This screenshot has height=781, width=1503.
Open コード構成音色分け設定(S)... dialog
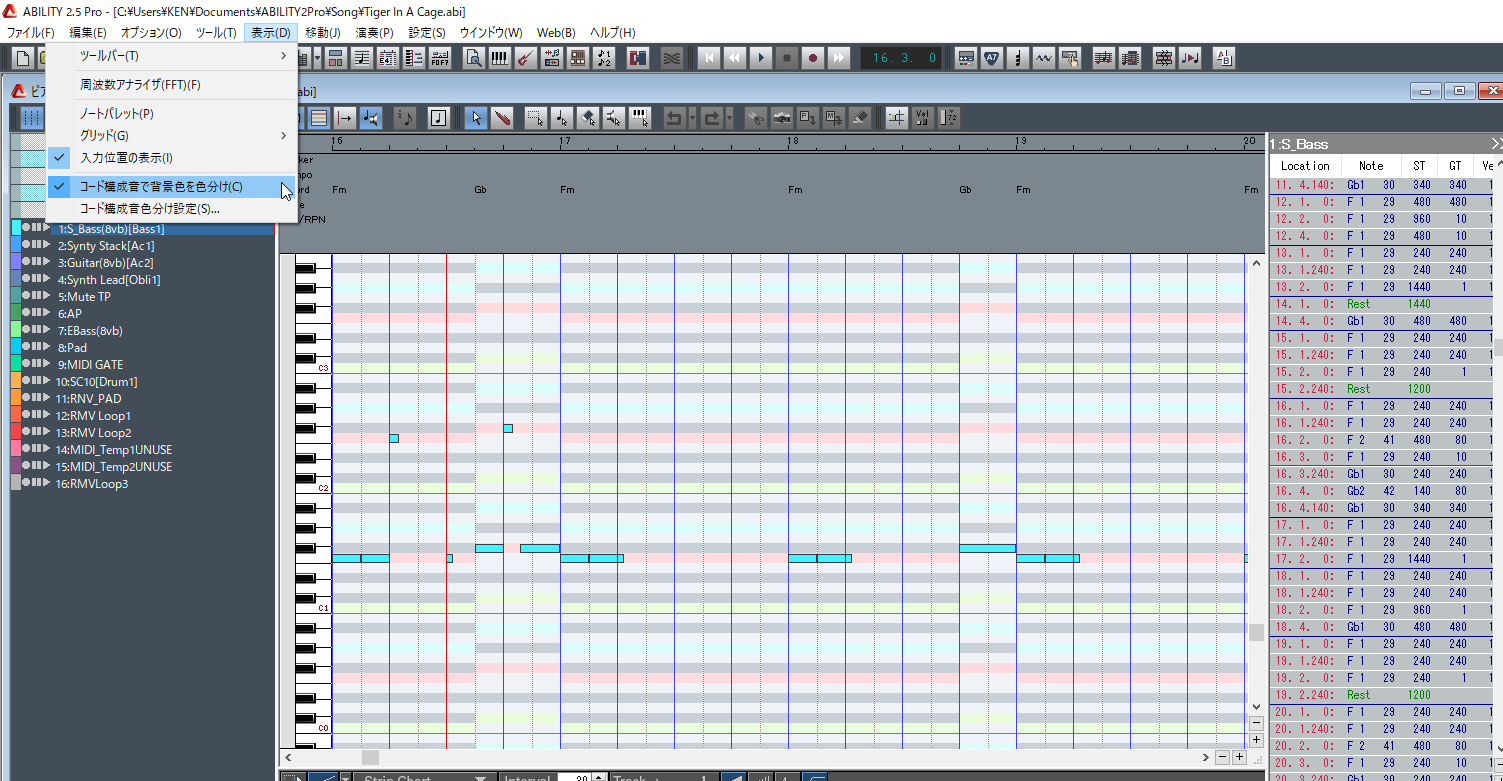[x=172, y=209]
